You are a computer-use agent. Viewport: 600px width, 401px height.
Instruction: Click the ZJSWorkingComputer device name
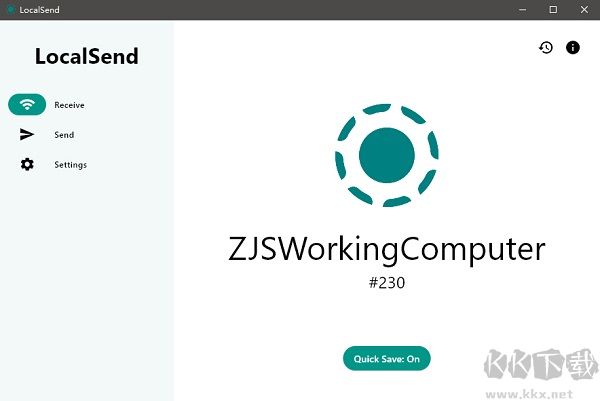(x=386, y=249)
